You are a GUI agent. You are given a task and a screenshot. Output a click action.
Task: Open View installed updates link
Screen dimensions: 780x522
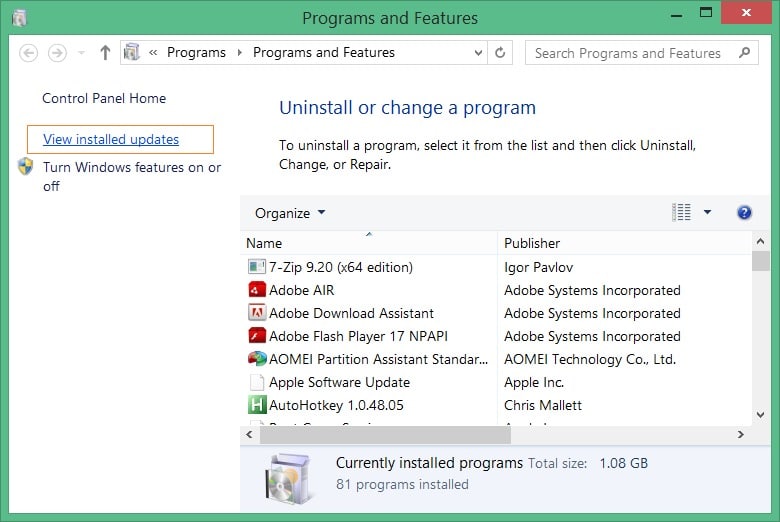pos(111,139)
